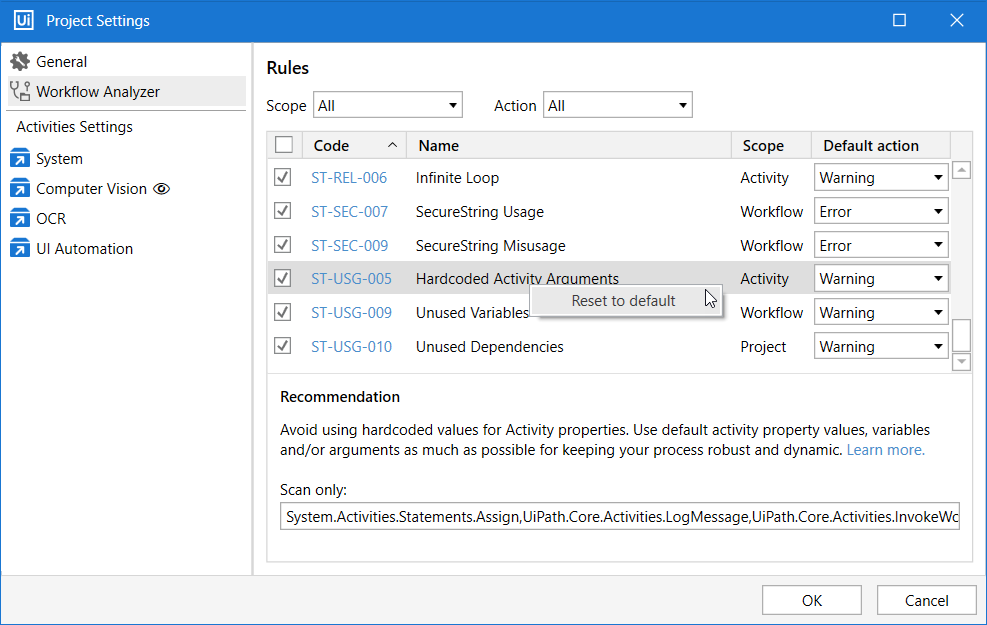Open the Scope filter dropdown
Image resolution: width=987 pixels, height=625 pixels.
pyautogui.click(x=388, y=105)
